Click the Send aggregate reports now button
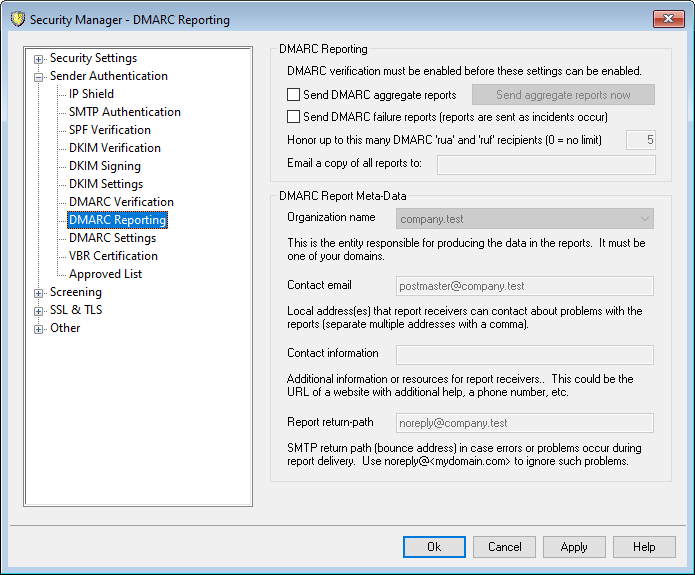This screenshot has height=575, width=695. tap(562, 95)
